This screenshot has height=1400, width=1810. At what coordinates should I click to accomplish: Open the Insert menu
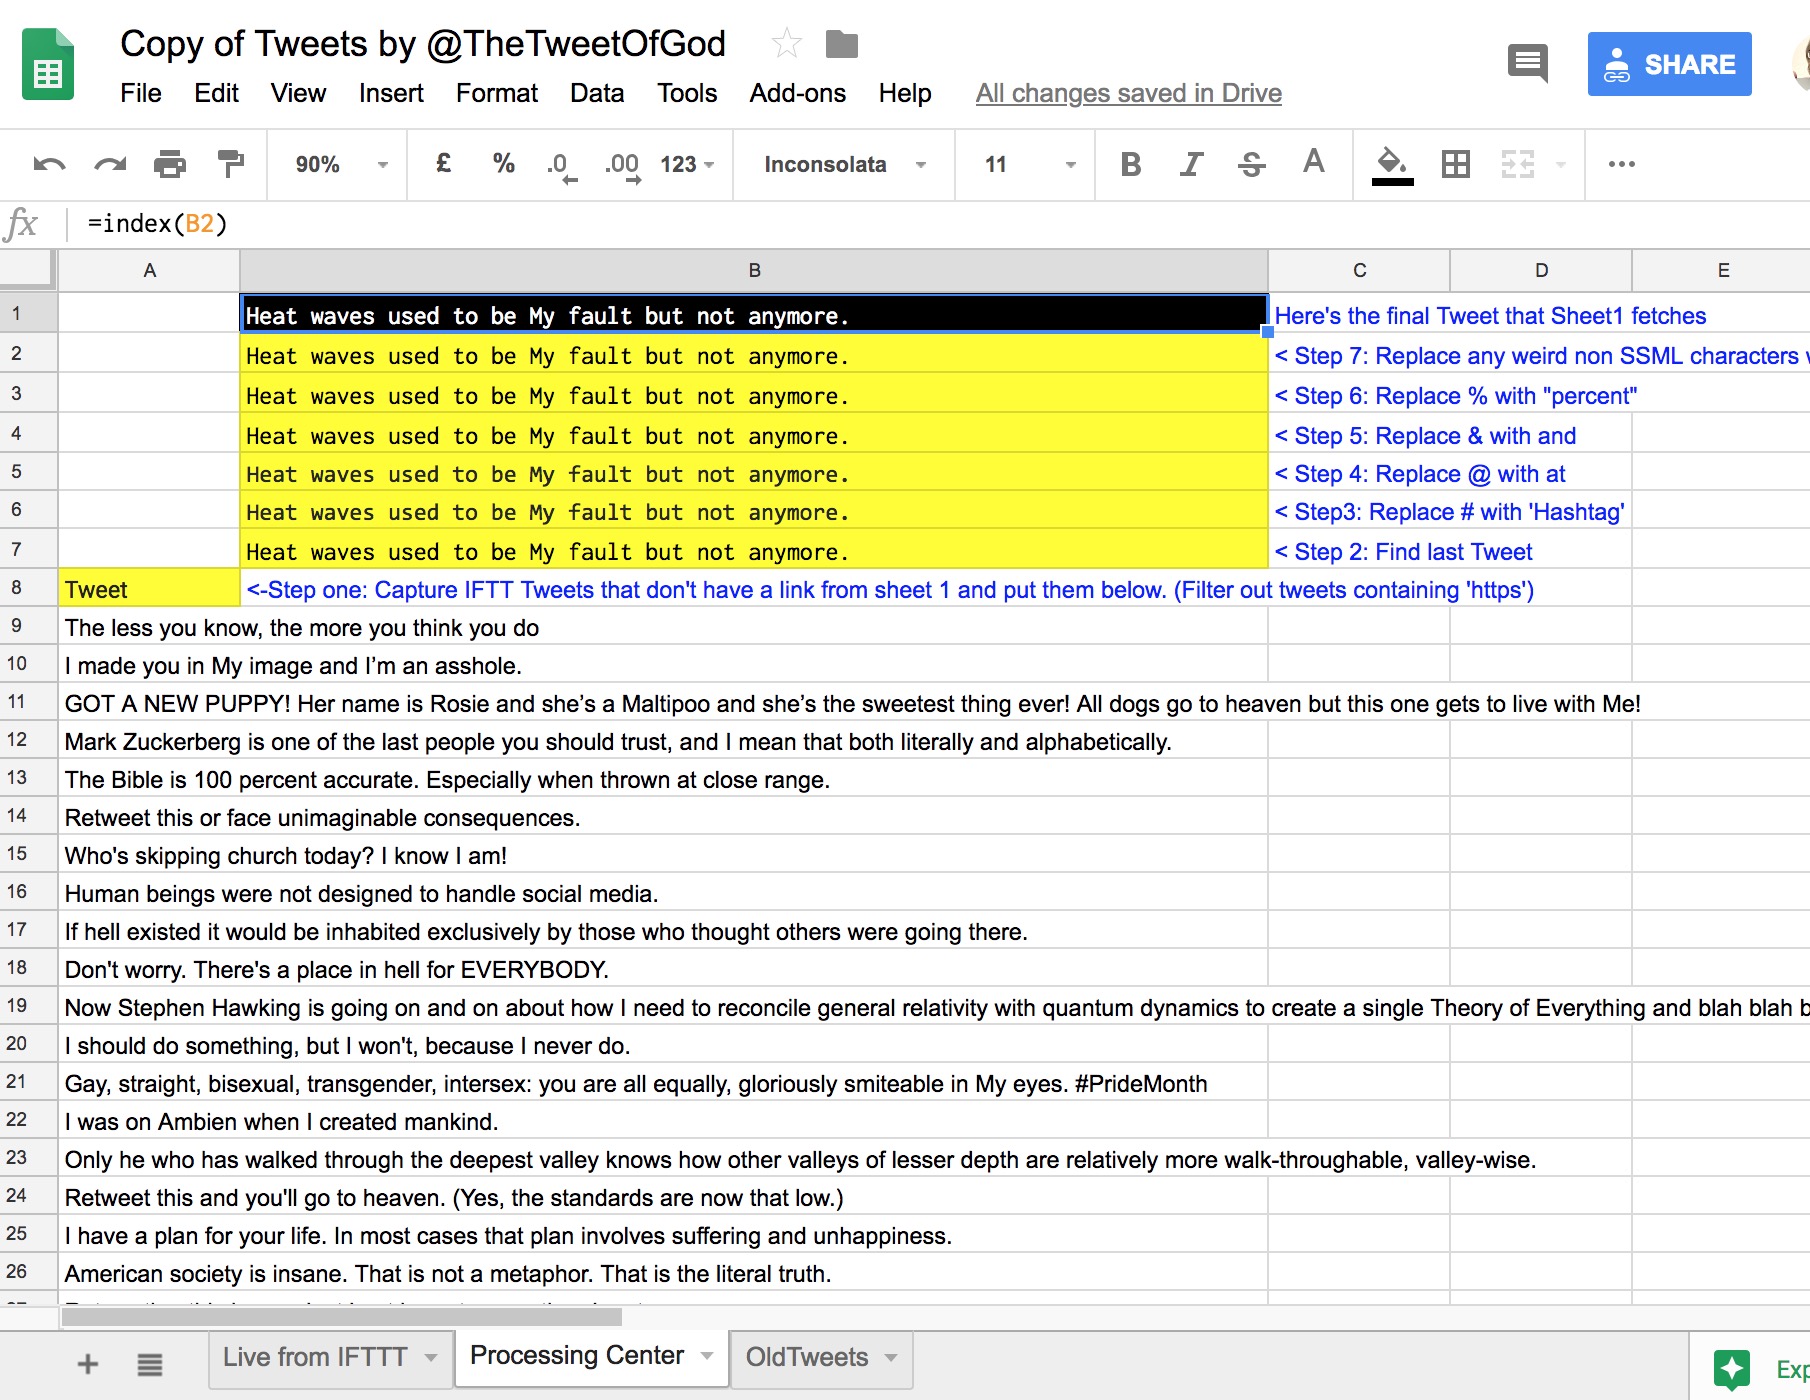pyautogui.click(x=391, y=93)
